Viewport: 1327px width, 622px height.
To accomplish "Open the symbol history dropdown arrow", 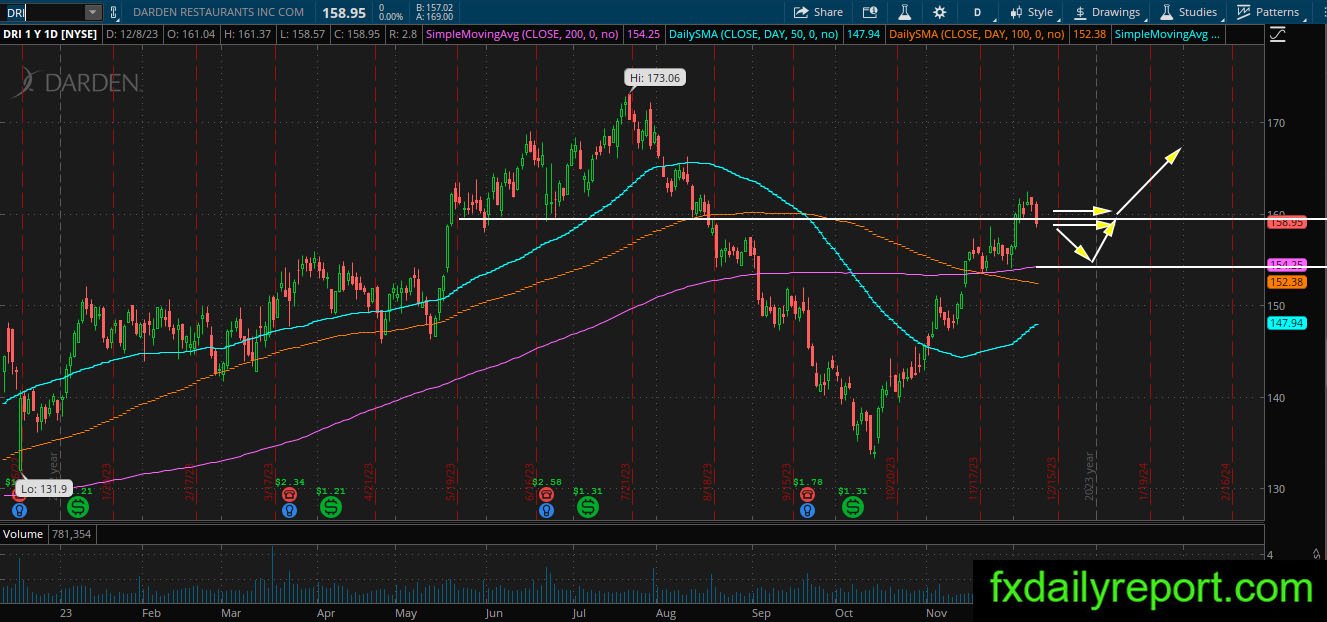I will (x=93, y=12).
